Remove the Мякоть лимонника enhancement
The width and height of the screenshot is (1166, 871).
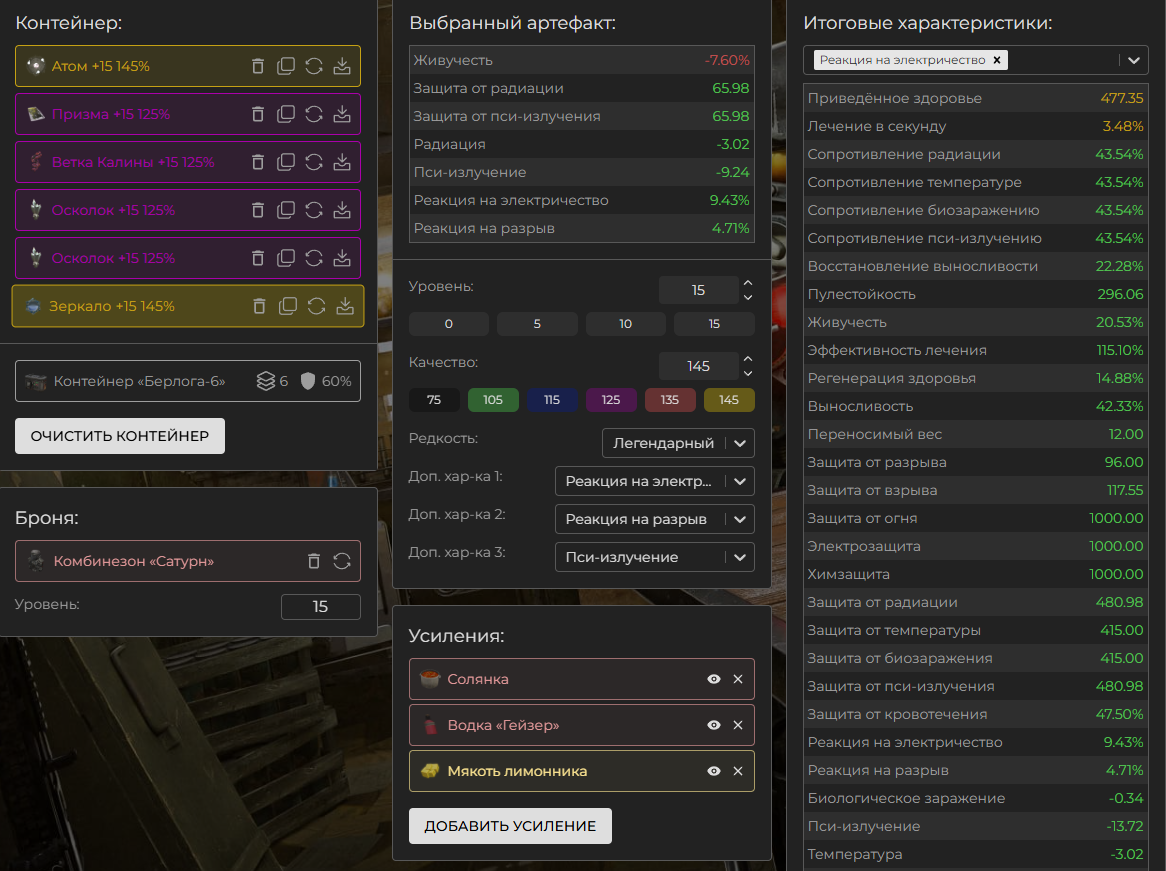[738, 771]
